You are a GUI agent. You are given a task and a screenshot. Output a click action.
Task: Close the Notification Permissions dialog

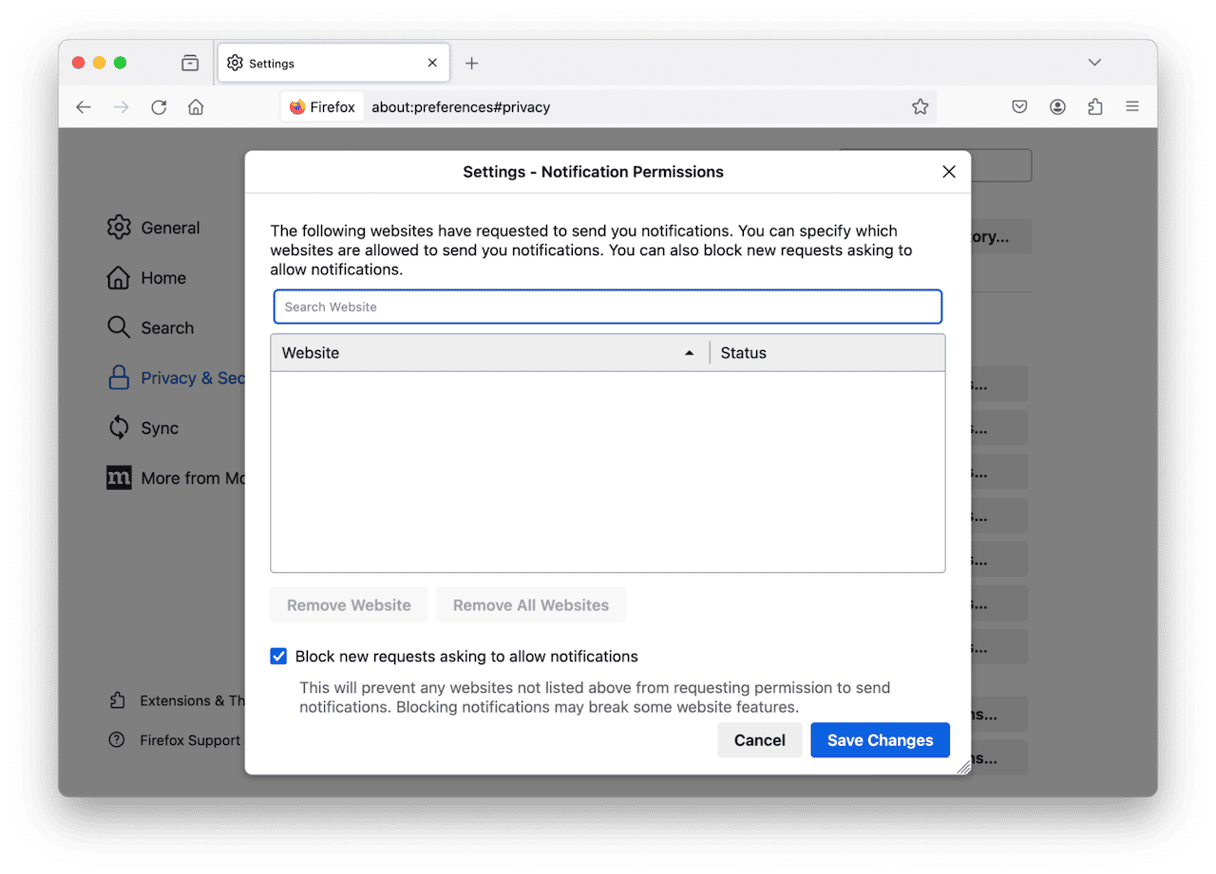[949, 172]
